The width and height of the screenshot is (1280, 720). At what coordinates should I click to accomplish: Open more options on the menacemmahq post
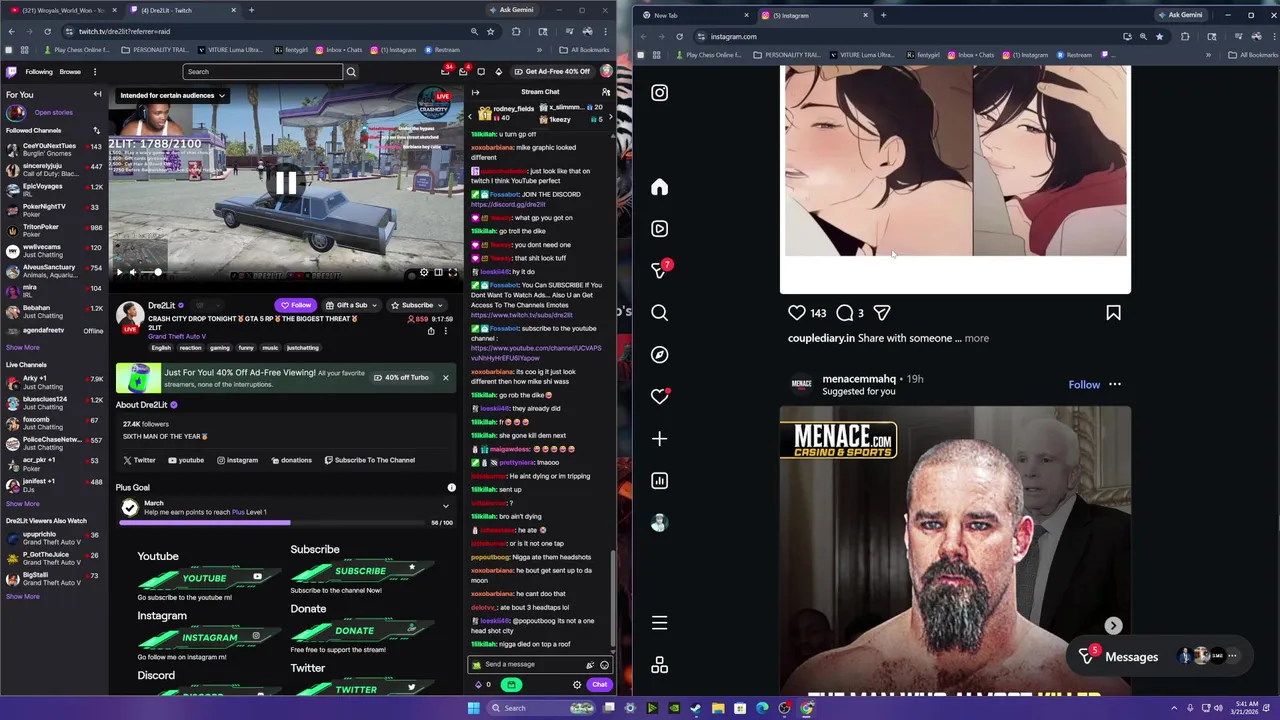coord(1115,384)
